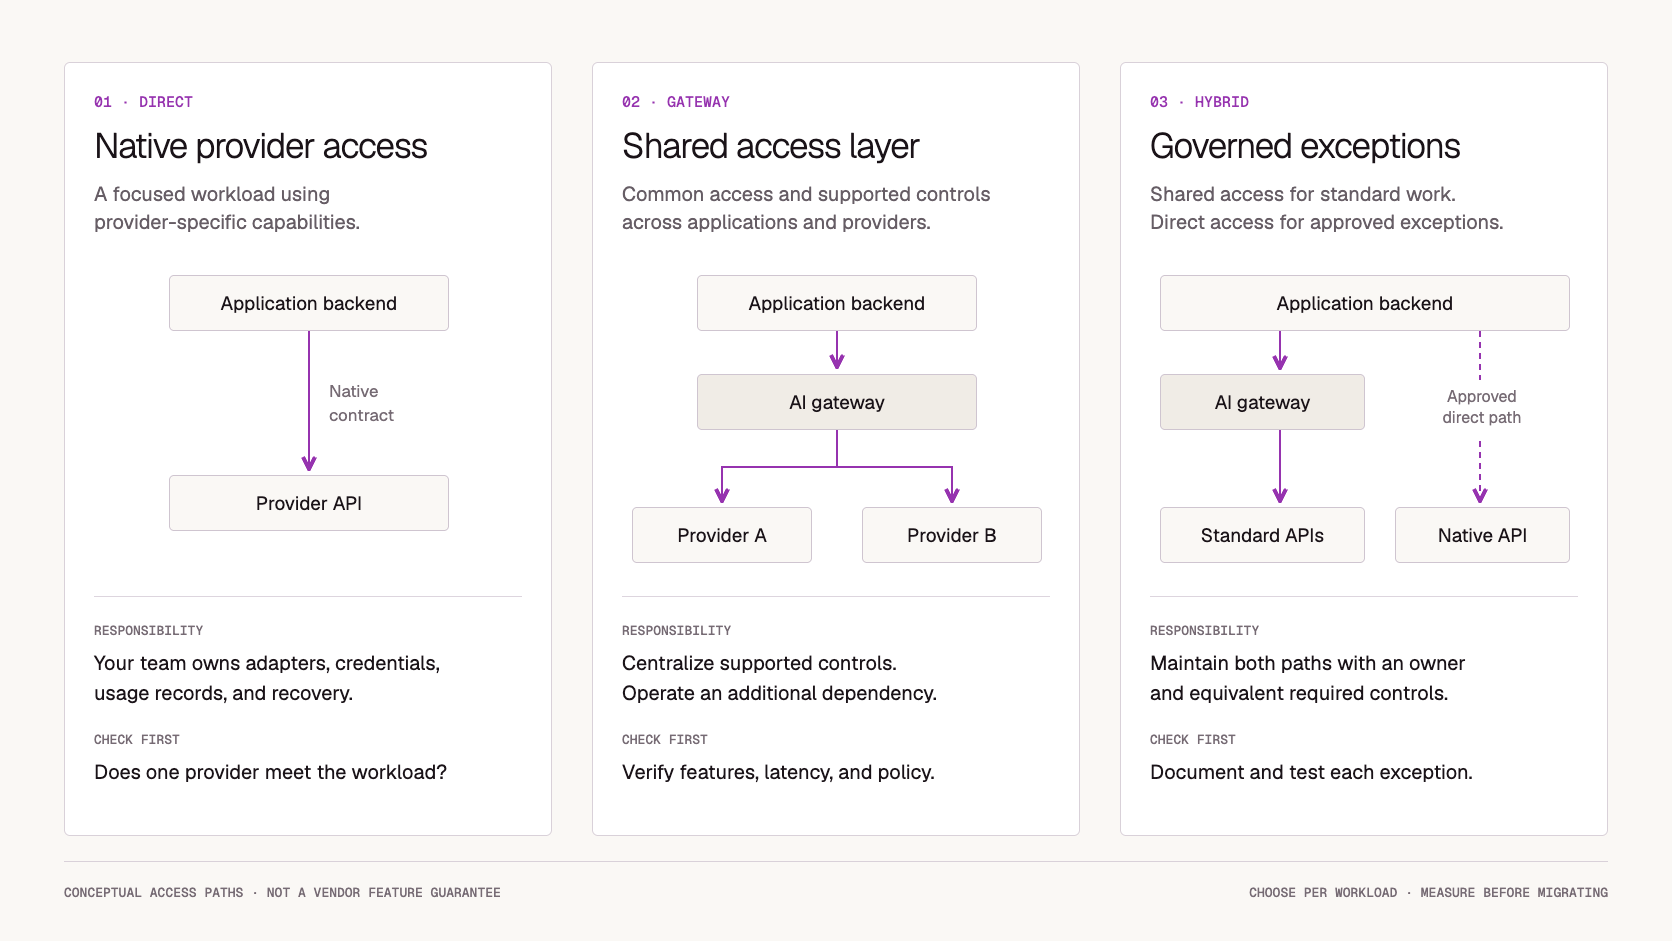The width and height of the screenshot is (1672, 941).
Task: Click the Provider A box
Action: [722, 535]
